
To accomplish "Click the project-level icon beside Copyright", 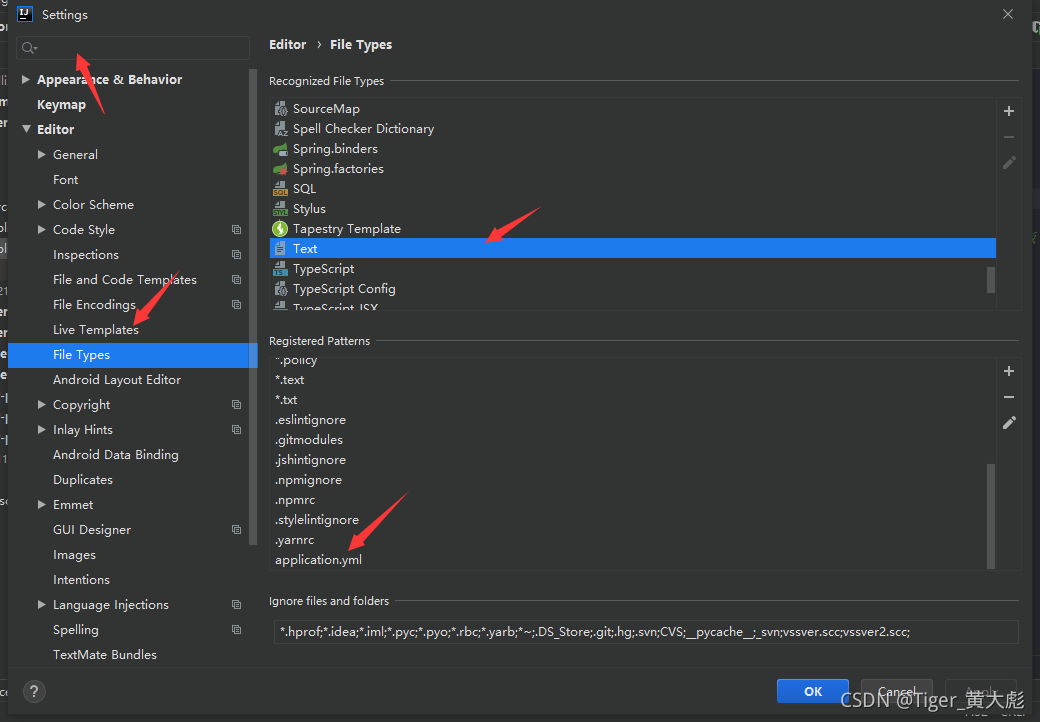I will point(236,404).
